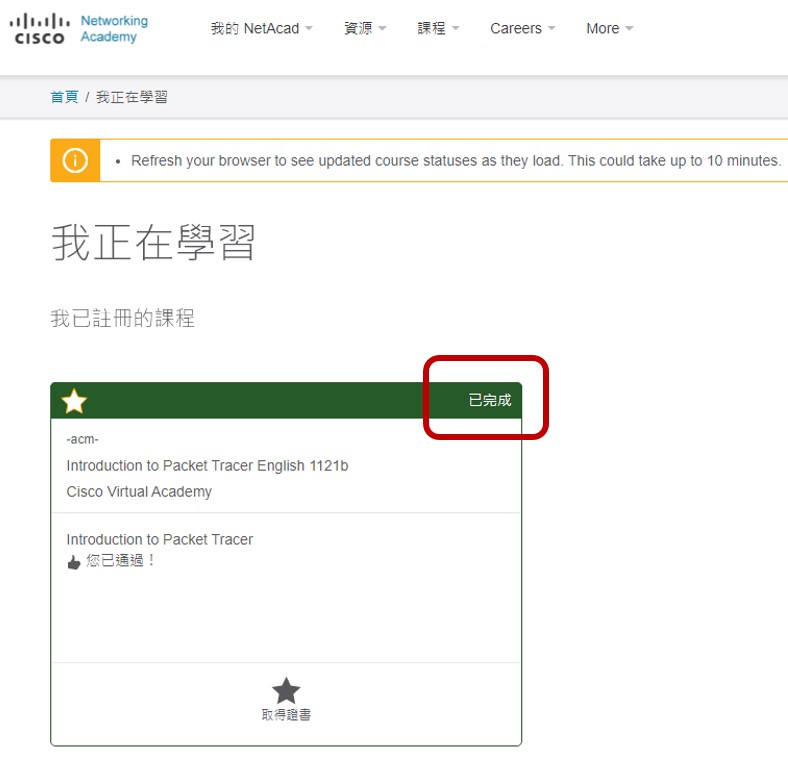Image resolution: width=788 pixels, height=758 pixels.
Task: Click the 您已通過！ text
Action: coord(120,560)
